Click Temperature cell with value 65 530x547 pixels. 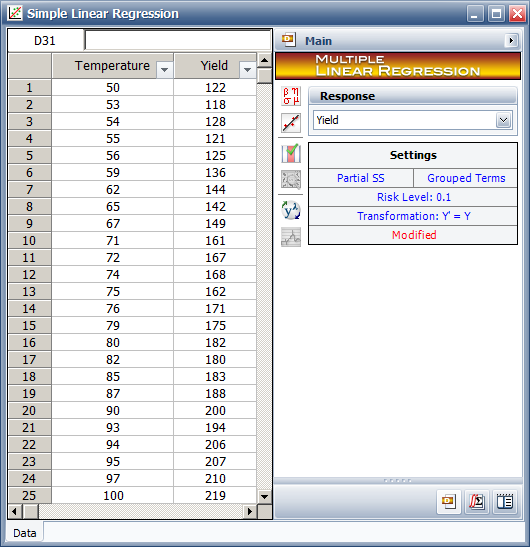[x=113, y=207]
